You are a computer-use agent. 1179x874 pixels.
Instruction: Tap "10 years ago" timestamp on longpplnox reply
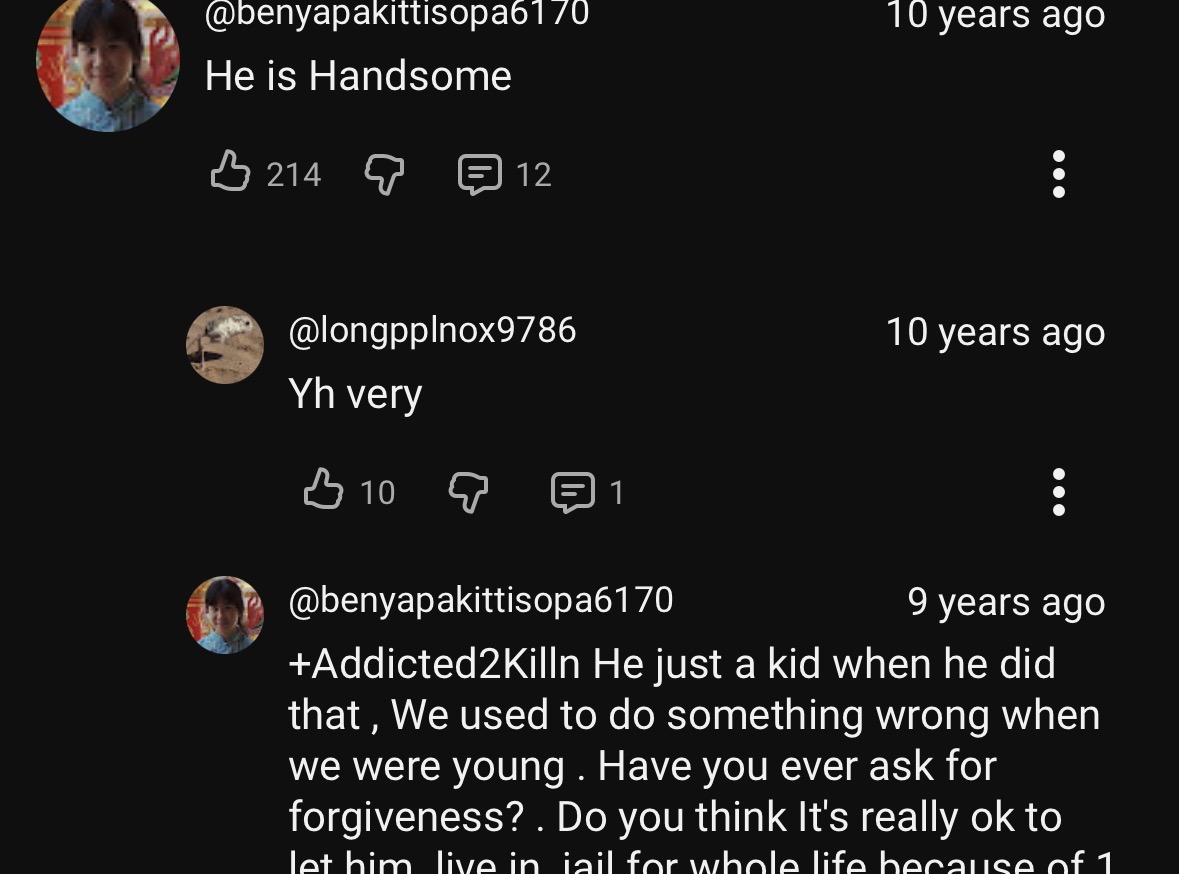(995, 332)
